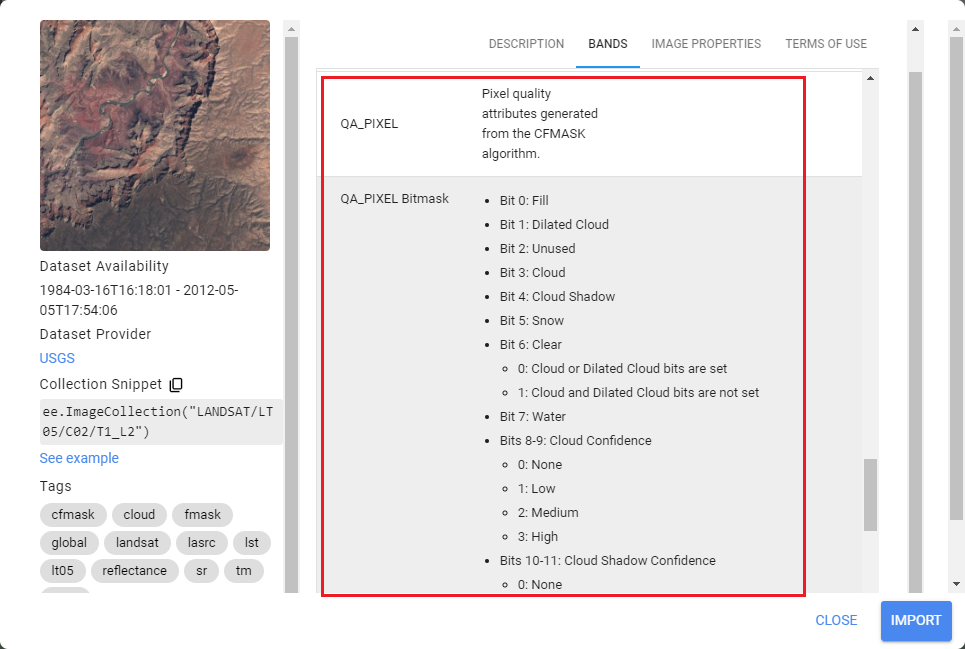Dismiss the dialog with the Close button
Screen dimensions: 965x649
[836, 620]
